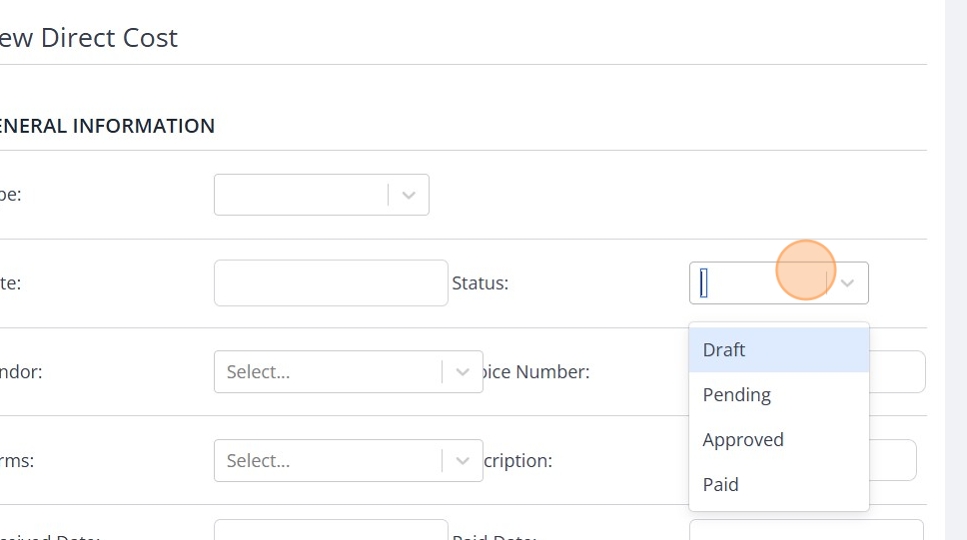967x540 pixels.
Task: Expand the Vendor Select... dropdown
Action: click(348, 372)
